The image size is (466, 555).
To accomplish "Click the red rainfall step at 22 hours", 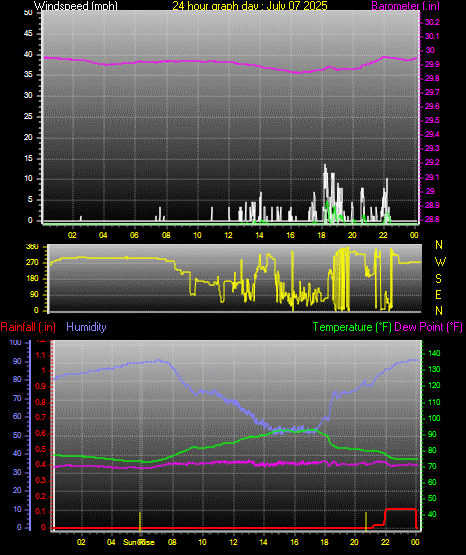I will [x=385, y=517].
